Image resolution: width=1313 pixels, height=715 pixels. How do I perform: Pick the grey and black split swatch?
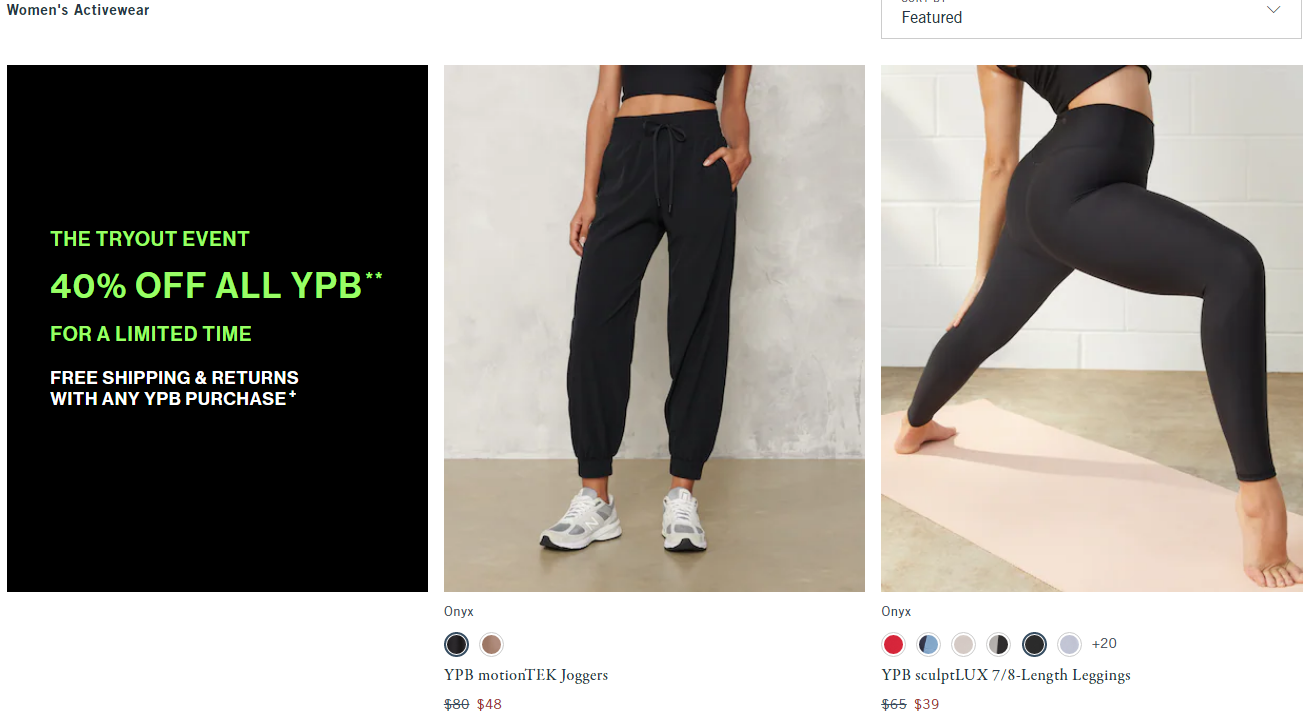(998, 644)
